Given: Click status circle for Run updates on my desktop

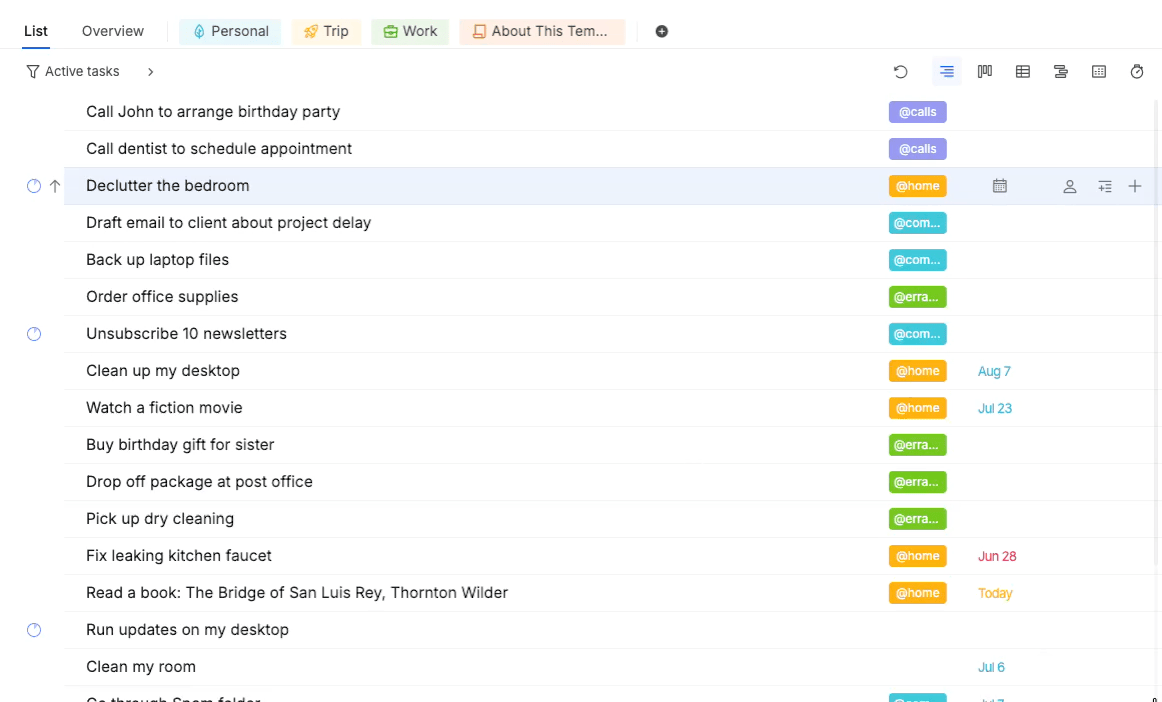Looking at the screenshot, I should (x=34, y=630).
